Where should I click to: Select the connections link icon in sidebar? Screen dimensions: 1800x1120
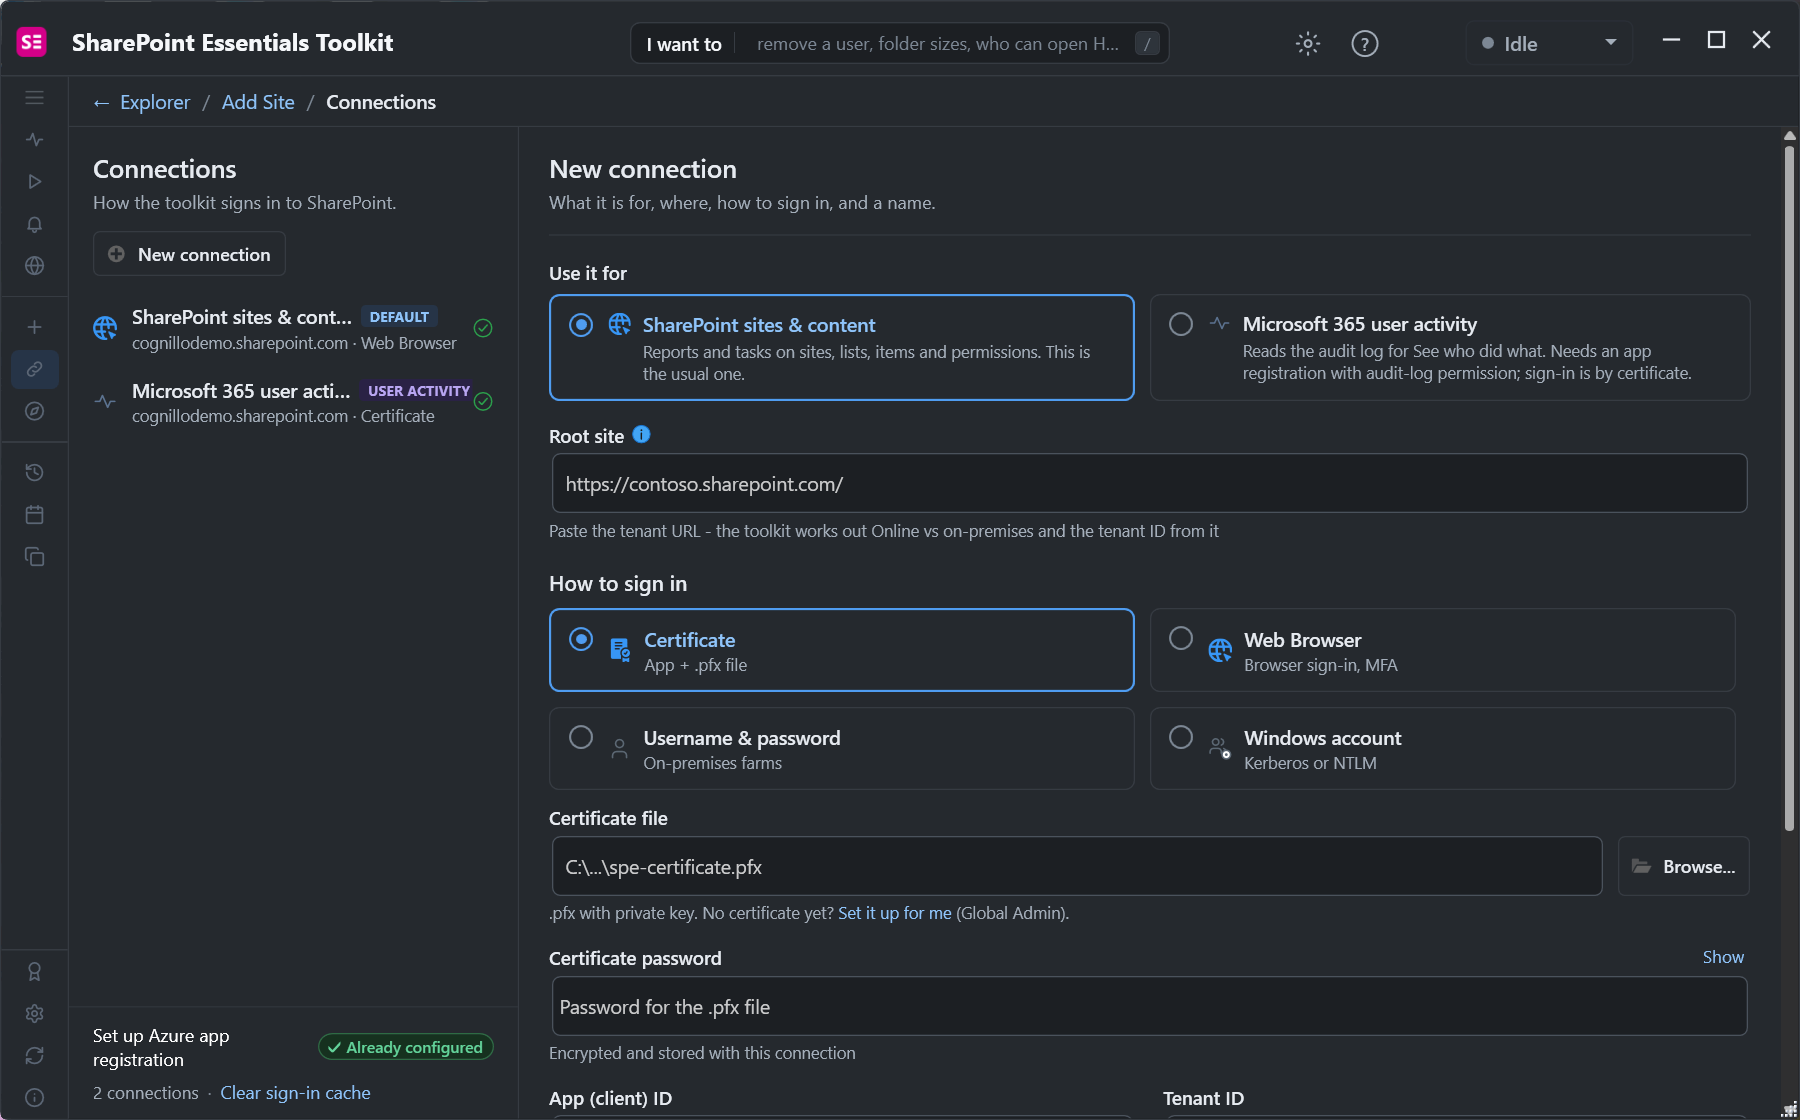34,369
